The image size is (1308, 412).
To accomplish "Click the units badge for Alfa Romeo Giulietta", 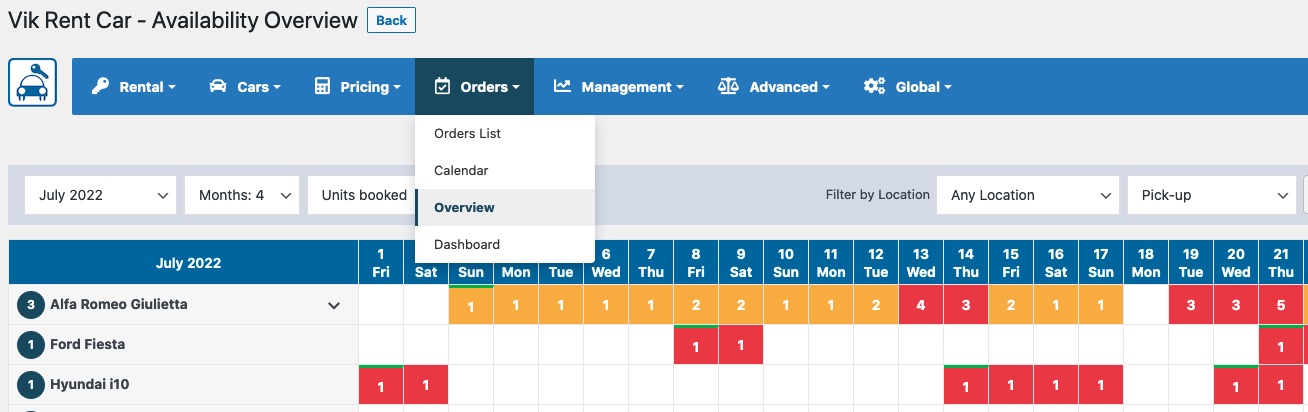I will pos(31,305).
